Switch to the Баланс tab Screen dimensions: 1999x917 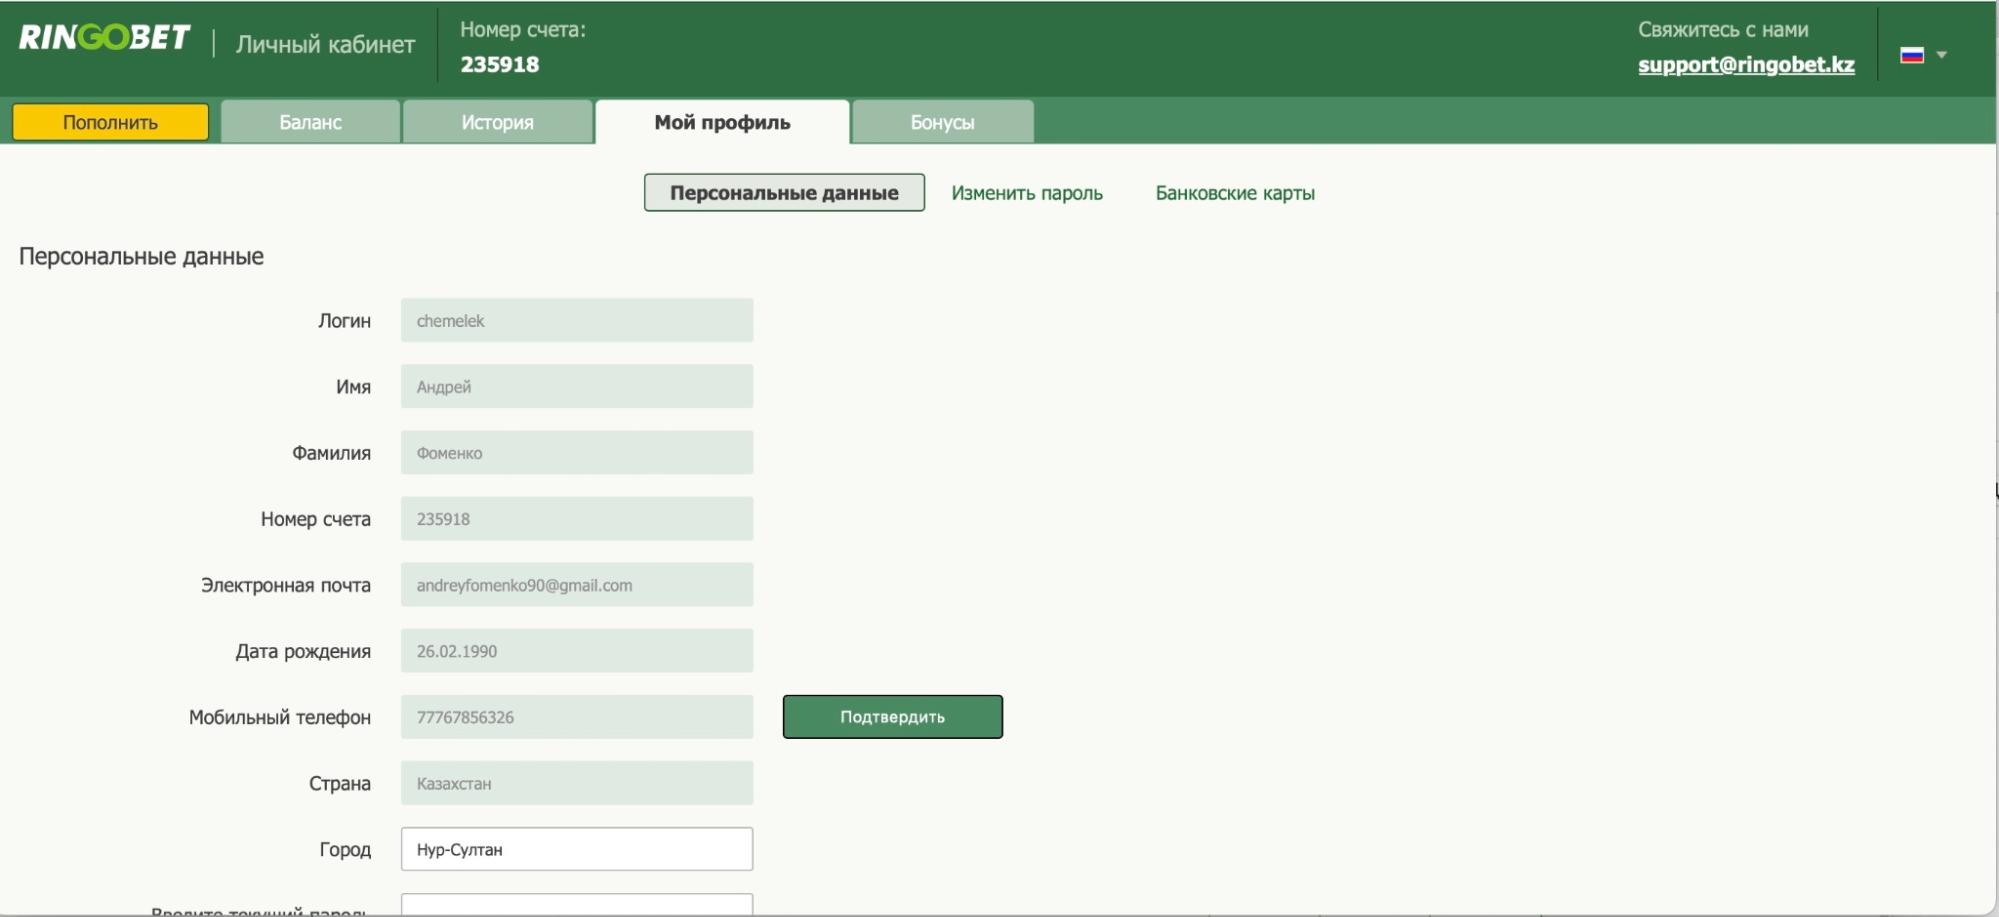310,122
